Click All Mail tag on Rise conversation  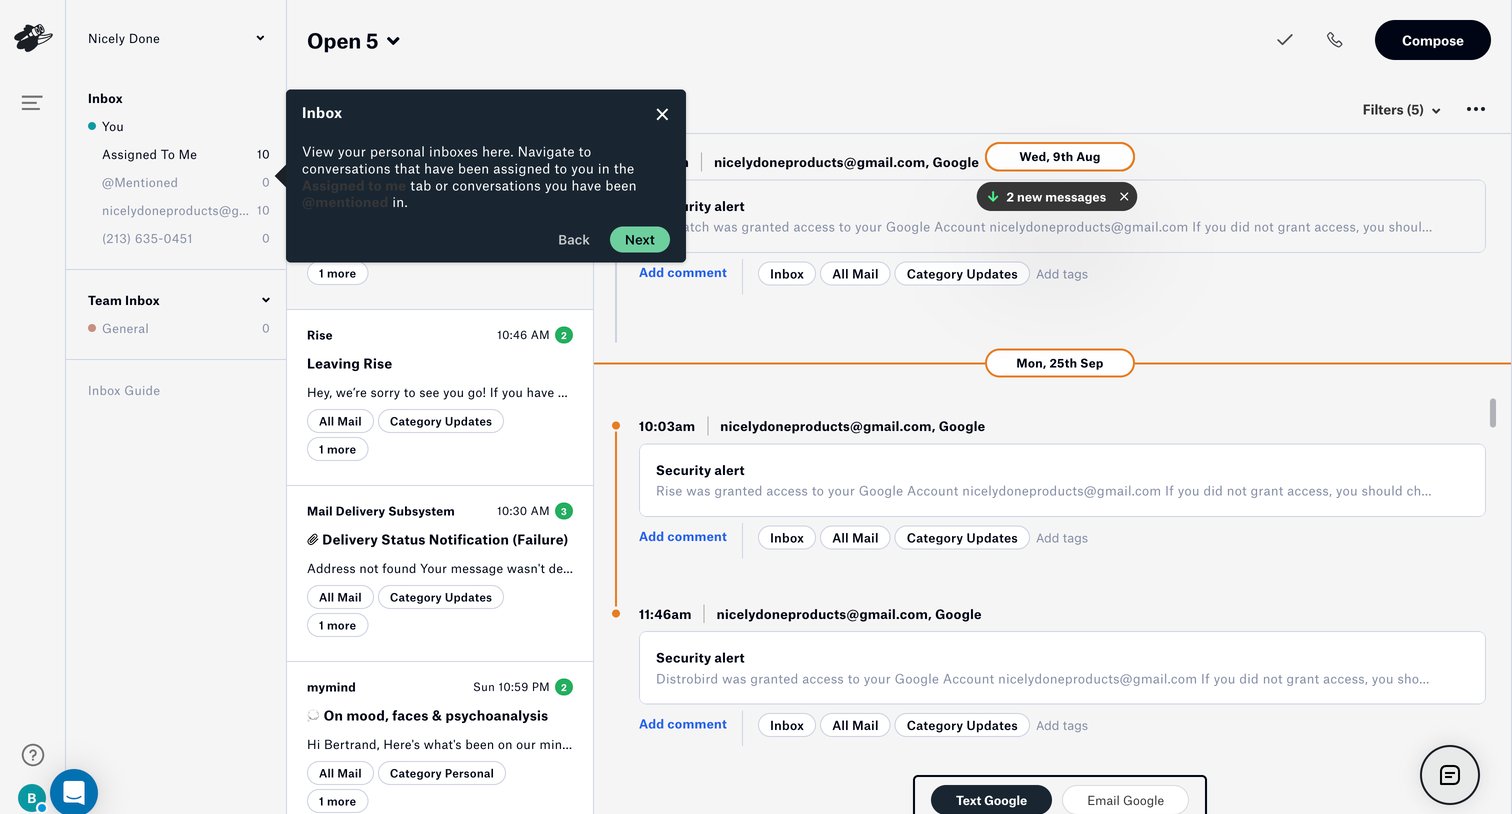pyautogui.click(x=340, y=422)
